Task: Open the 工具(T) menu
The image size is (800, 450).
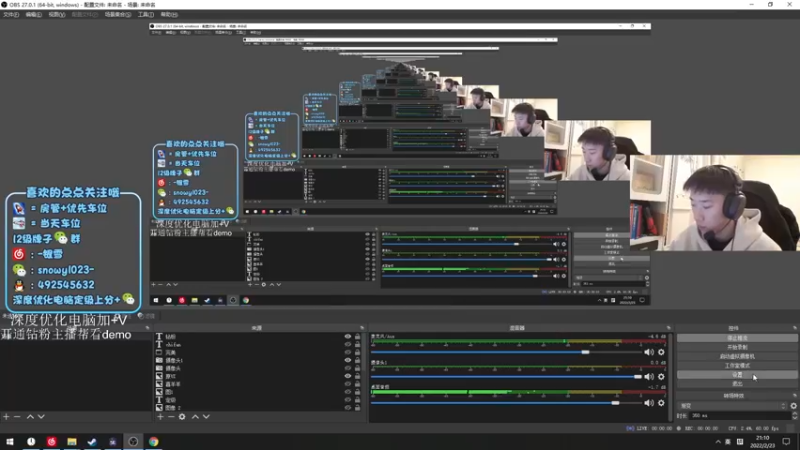Action: coord(145,14)
